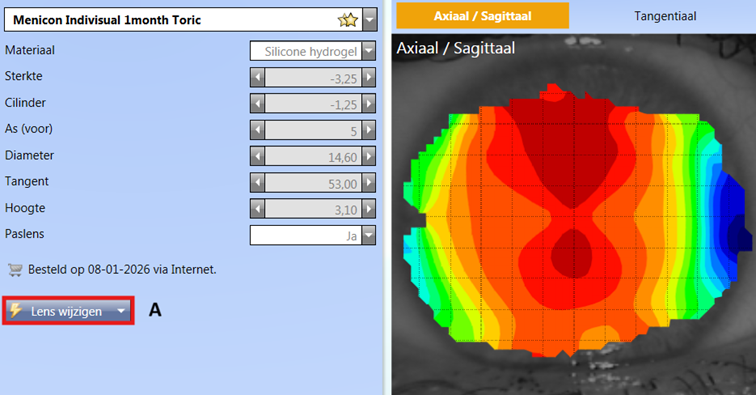The image size is (756, 395).
Task: Click the As (voor) value field 5
Action: pyautogui.click(x=313, y=130)
